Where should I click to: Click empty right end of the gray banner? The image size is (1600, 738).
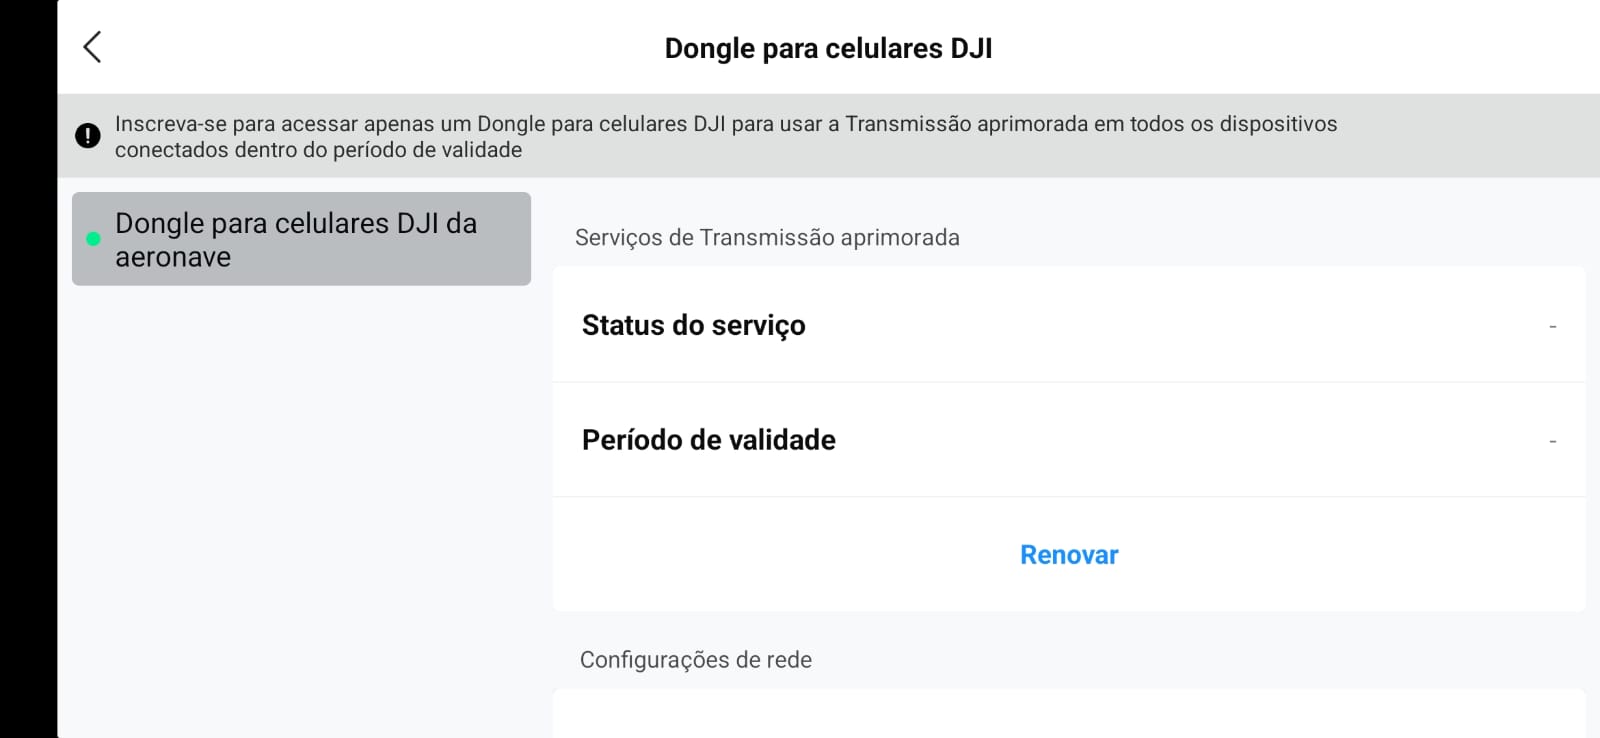pyautogui.click(x=1480, y=136)
